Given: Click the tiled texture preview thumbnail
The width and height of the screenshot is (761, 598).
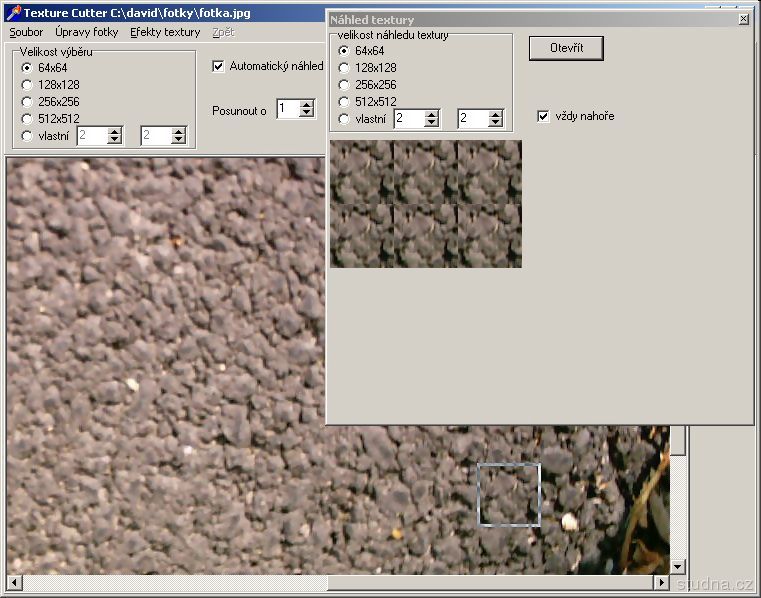Looking at the screenshot, I should pyautogui.click(x=426, y=204).
